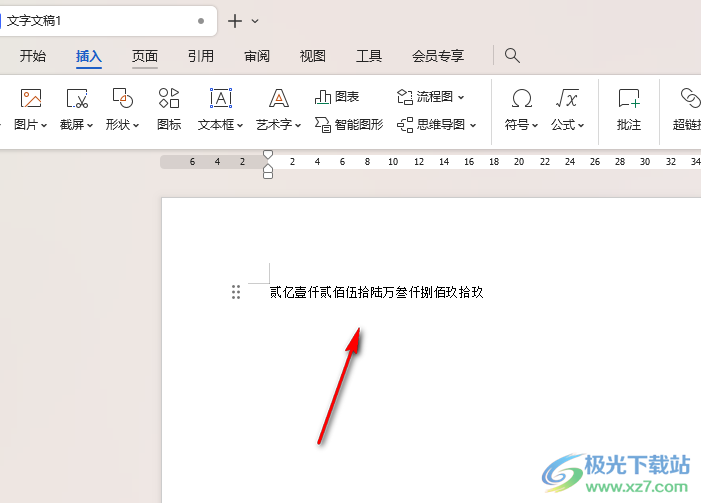Viewport: 701px width, 503px height.
Task: Open the 页面 tab
Action: click(x=145, y=56)
